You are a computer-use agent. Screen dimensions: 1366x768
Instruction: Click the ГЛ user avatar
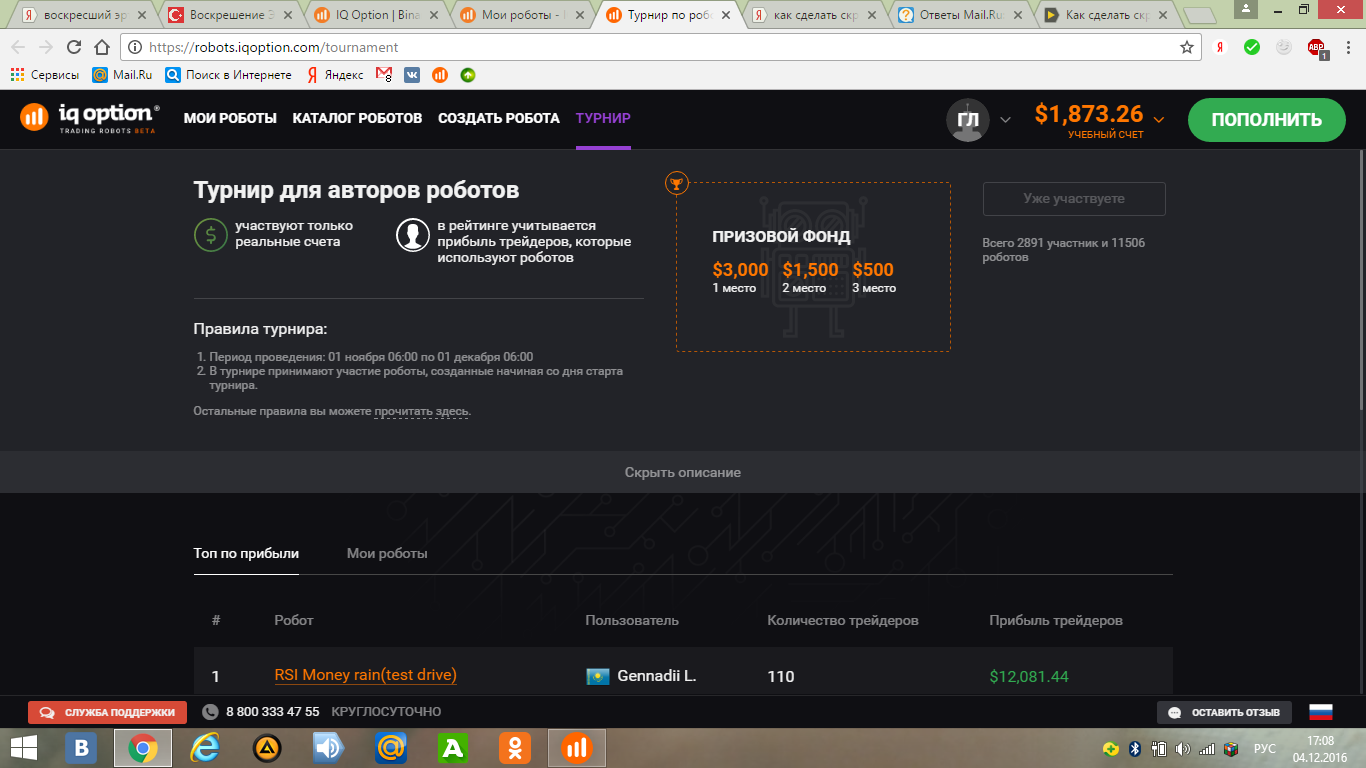[968, 120]
